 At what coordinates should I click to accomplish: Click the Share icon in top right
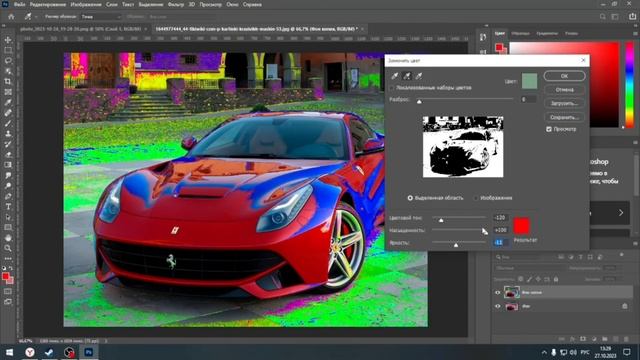pyautogui.click(x=632, y=17)
